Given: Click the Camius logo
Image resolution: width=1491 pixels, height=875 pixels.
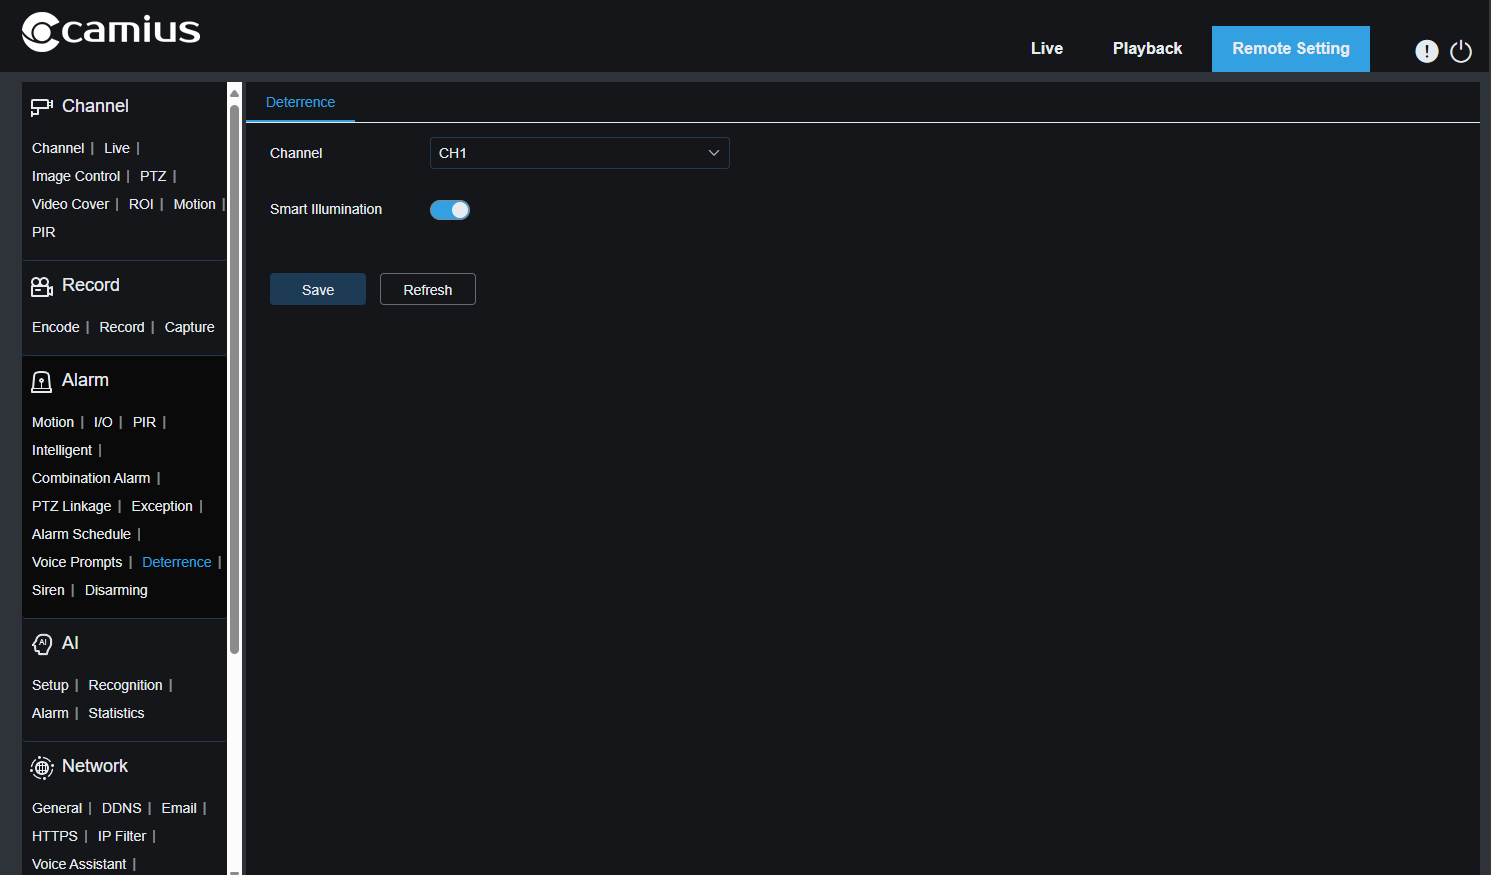Looking at the screenshot, I should coord(110,31).
